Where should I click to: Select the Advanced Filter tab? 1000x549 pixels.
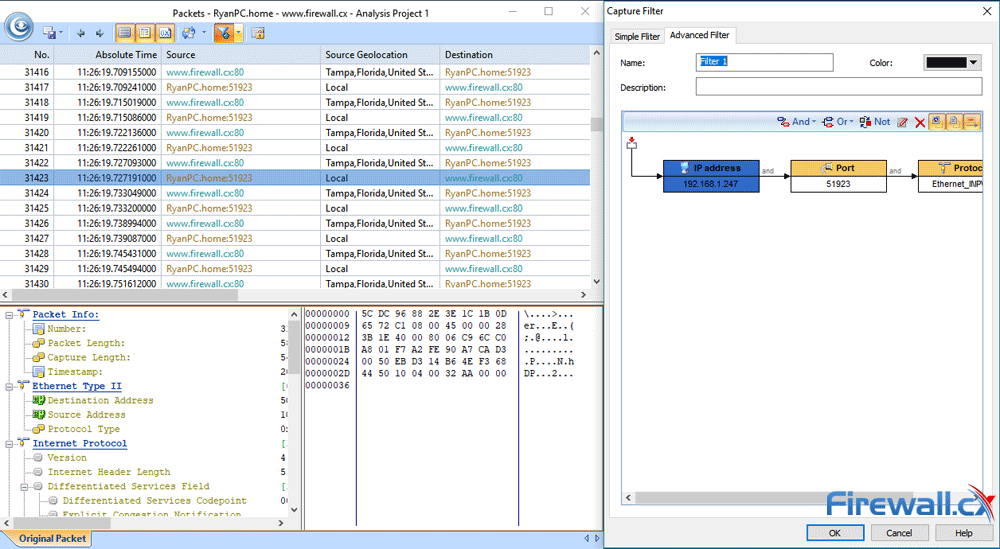[700, 35]
